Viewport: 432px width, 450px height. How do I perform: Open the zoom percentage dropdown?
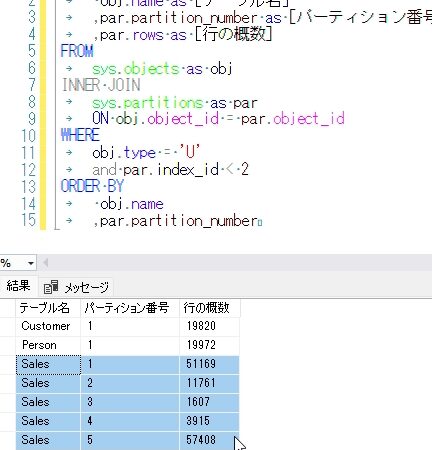(x=31, y=263)
